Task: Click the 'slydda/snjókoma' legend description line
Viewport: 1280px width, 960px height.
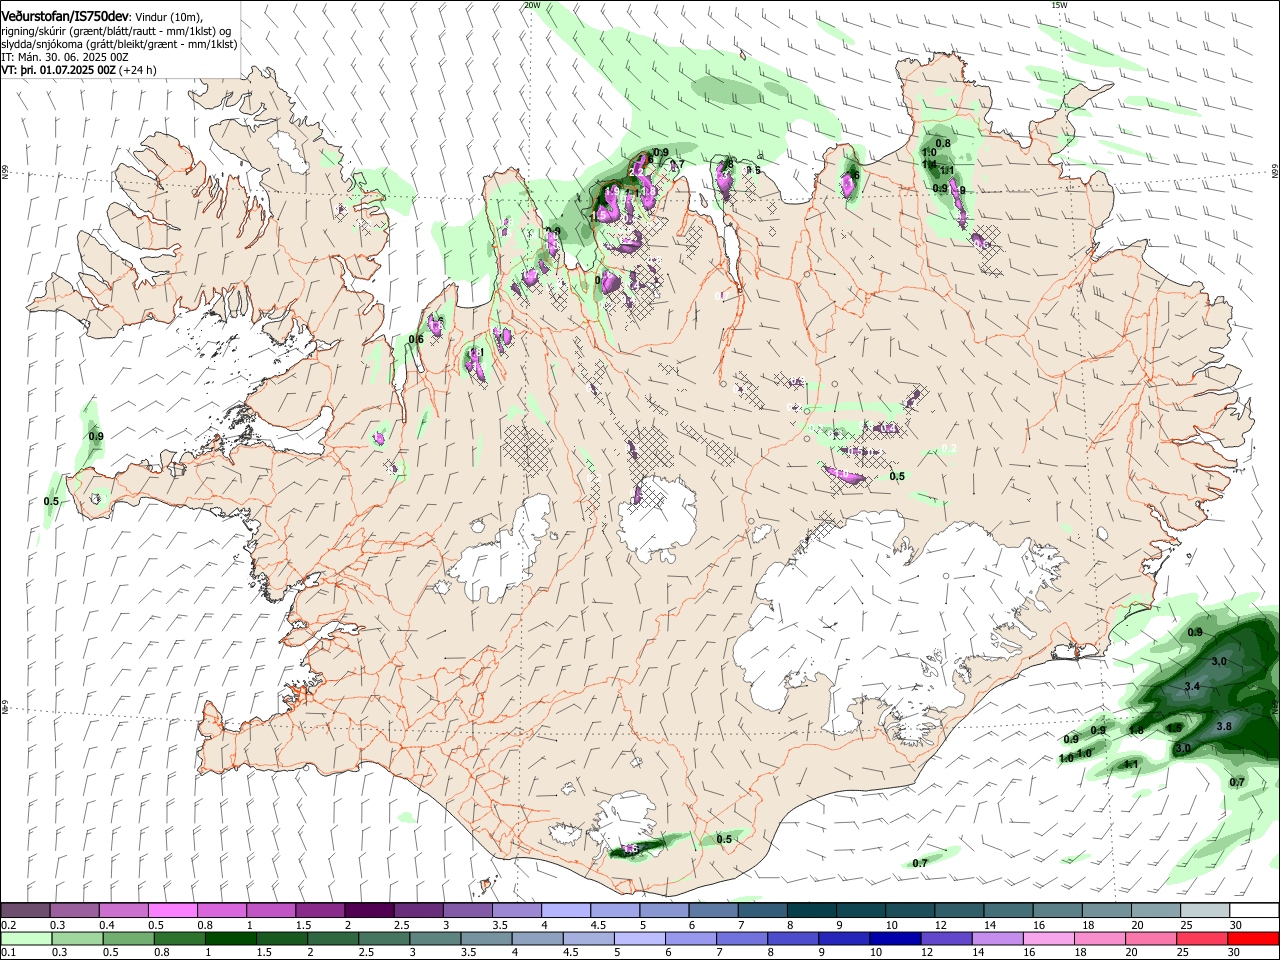Action: pyautogui.click(x=119, y=44)
